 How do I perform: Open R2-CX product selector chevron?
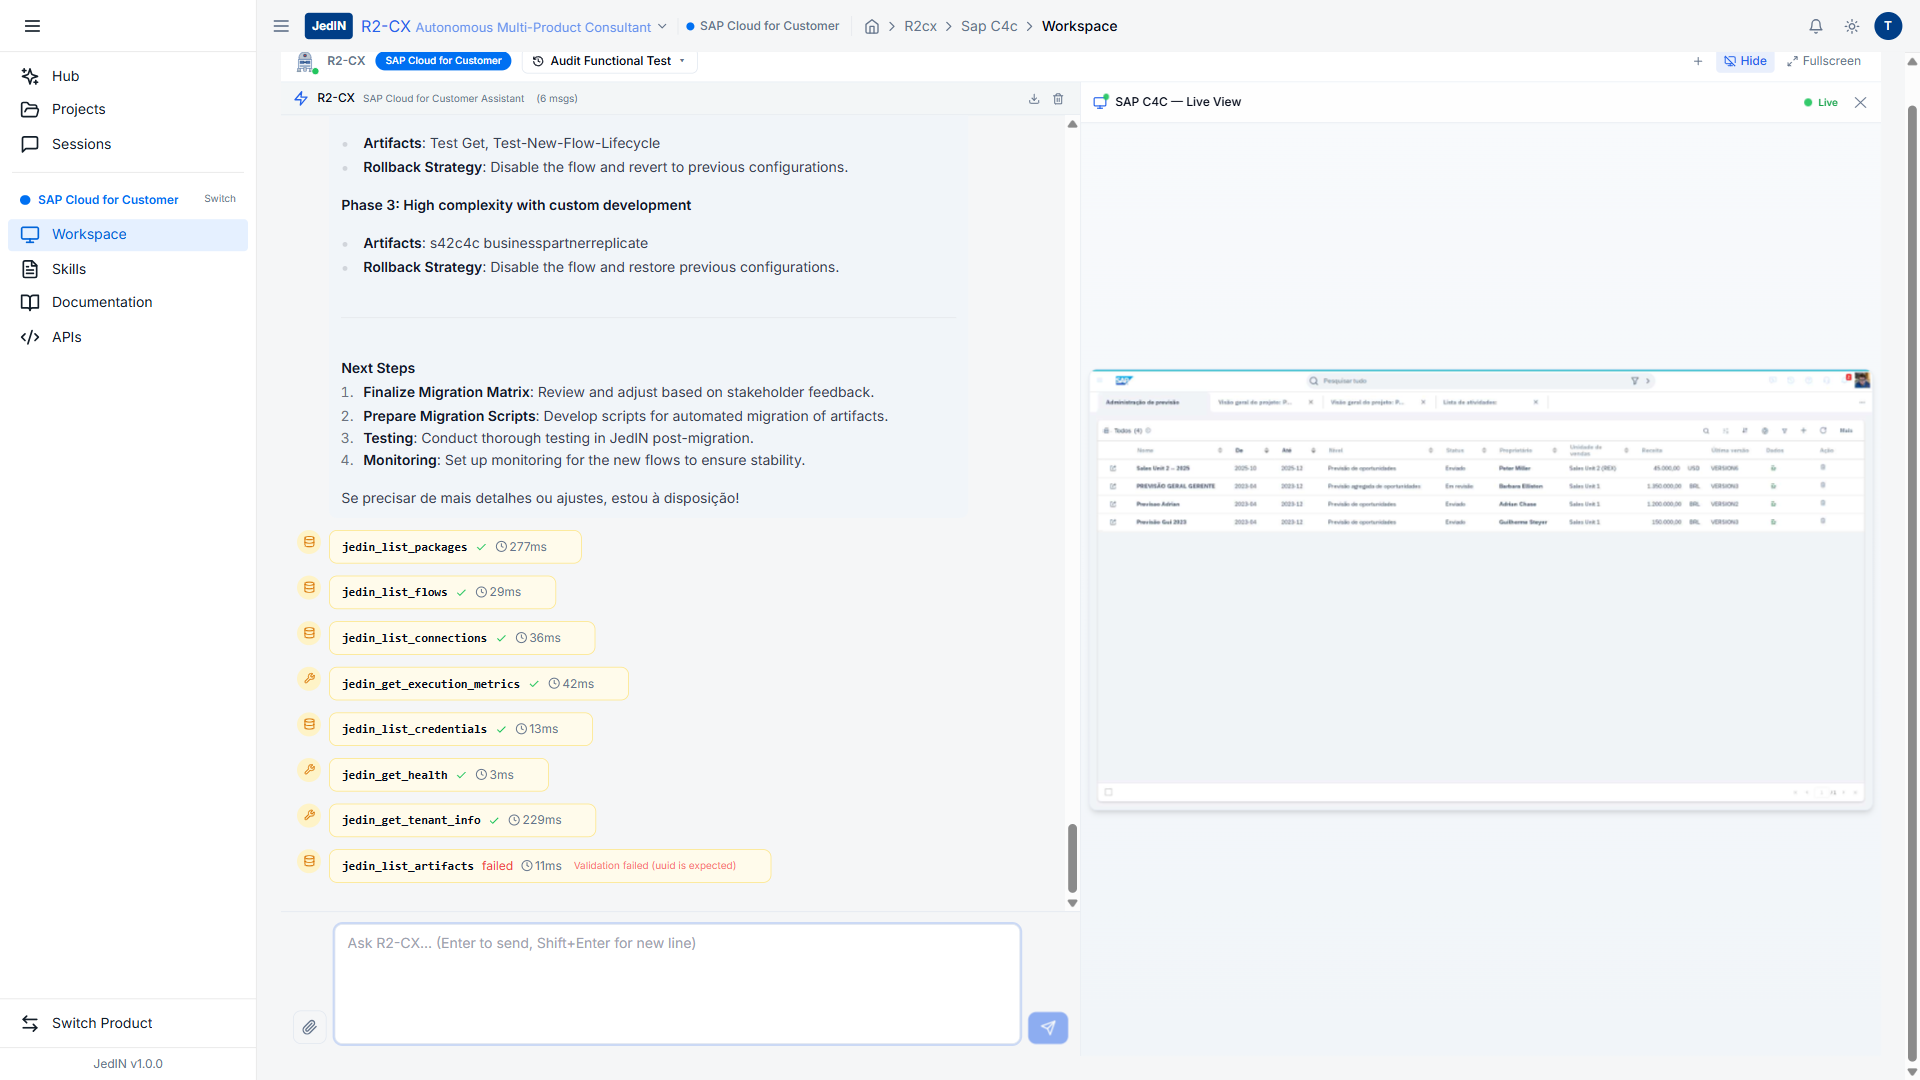tap(662, 27)
